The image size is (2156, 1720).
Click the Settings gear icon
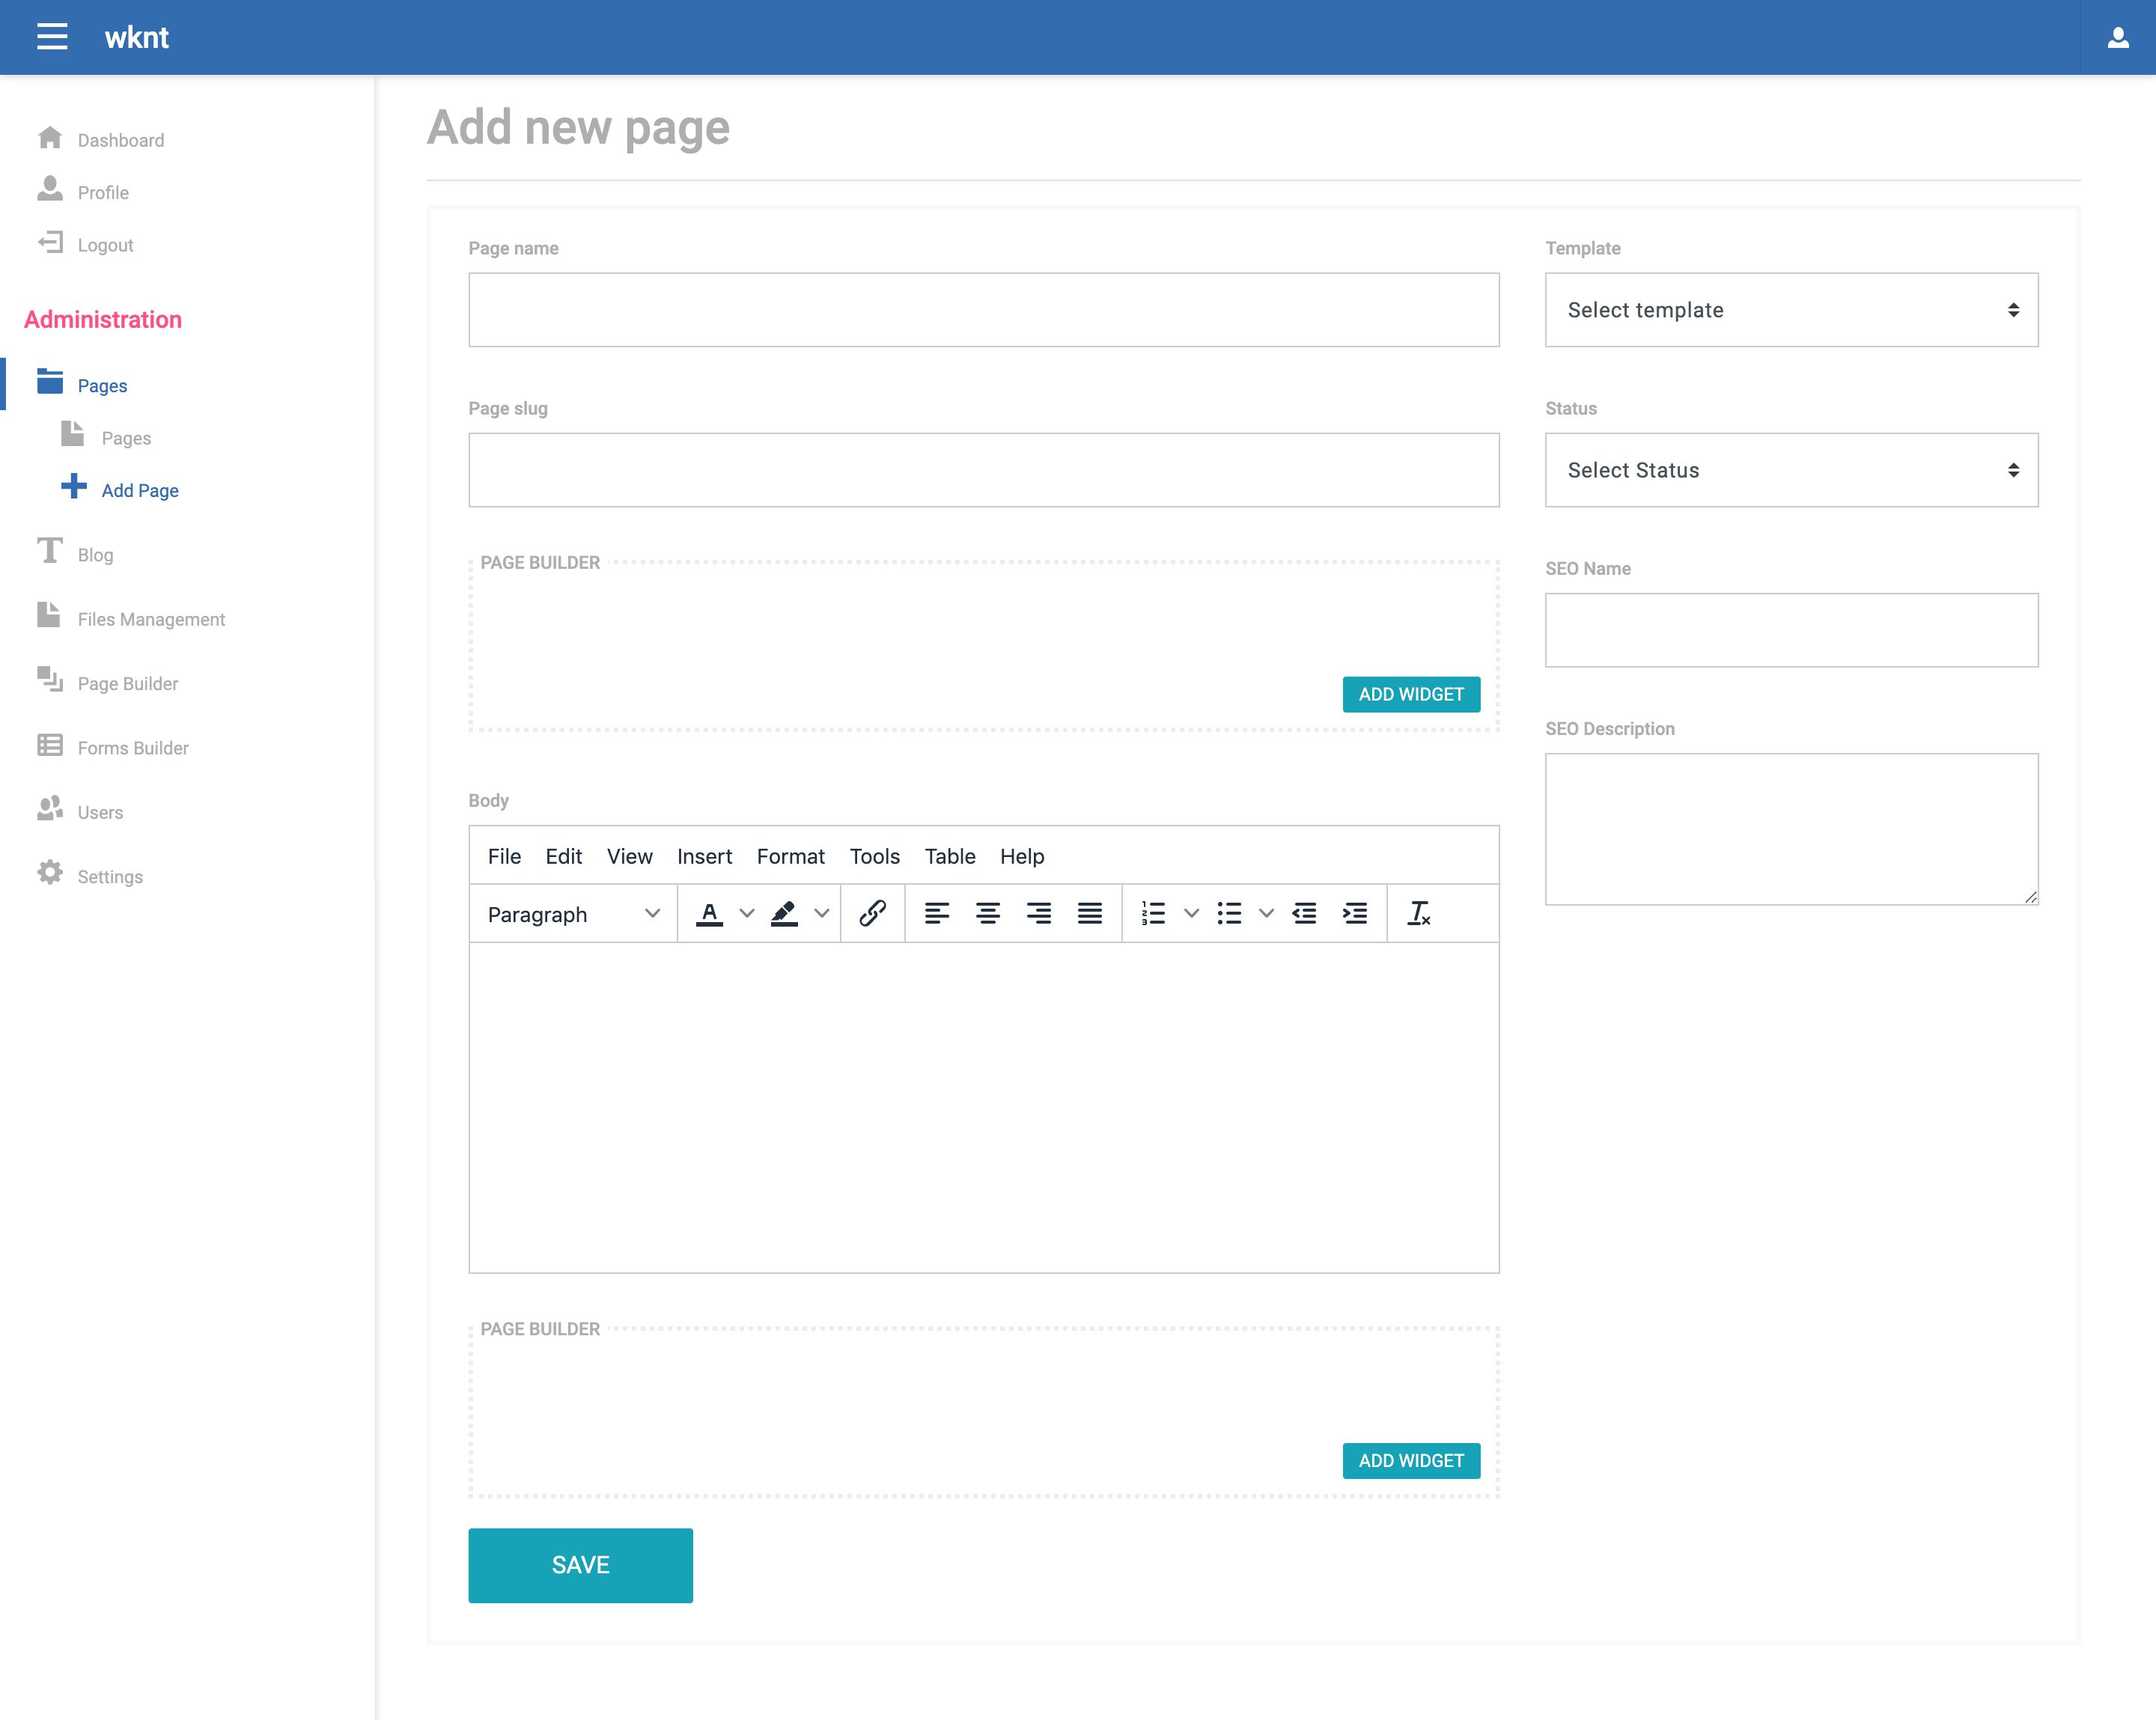[x=50, y=873]
